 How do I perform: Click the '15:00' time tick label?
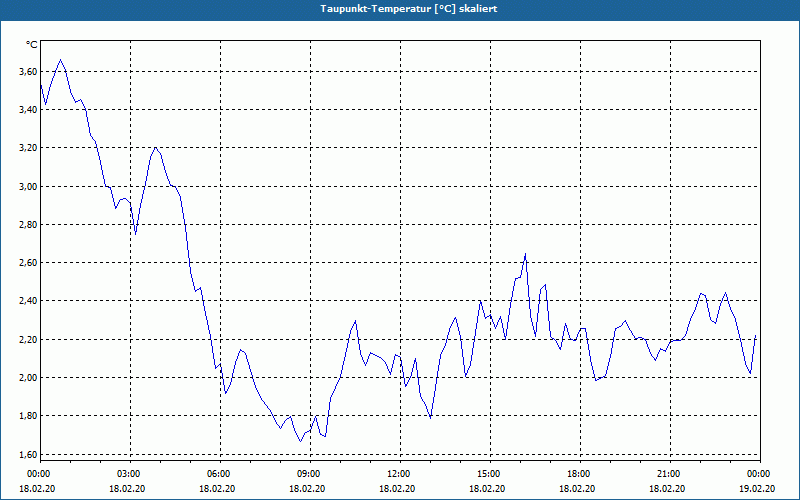(x=488, y=474)
